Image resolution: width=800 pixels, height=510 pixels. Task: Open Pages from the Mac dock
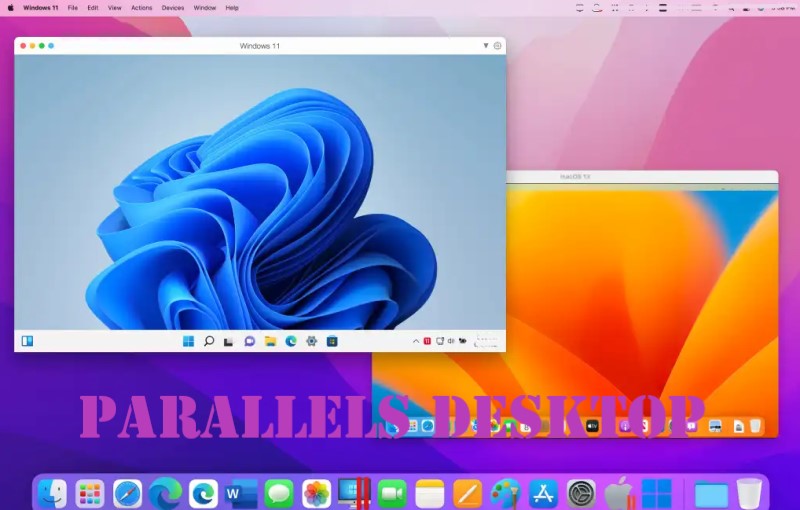coord(467,494)
